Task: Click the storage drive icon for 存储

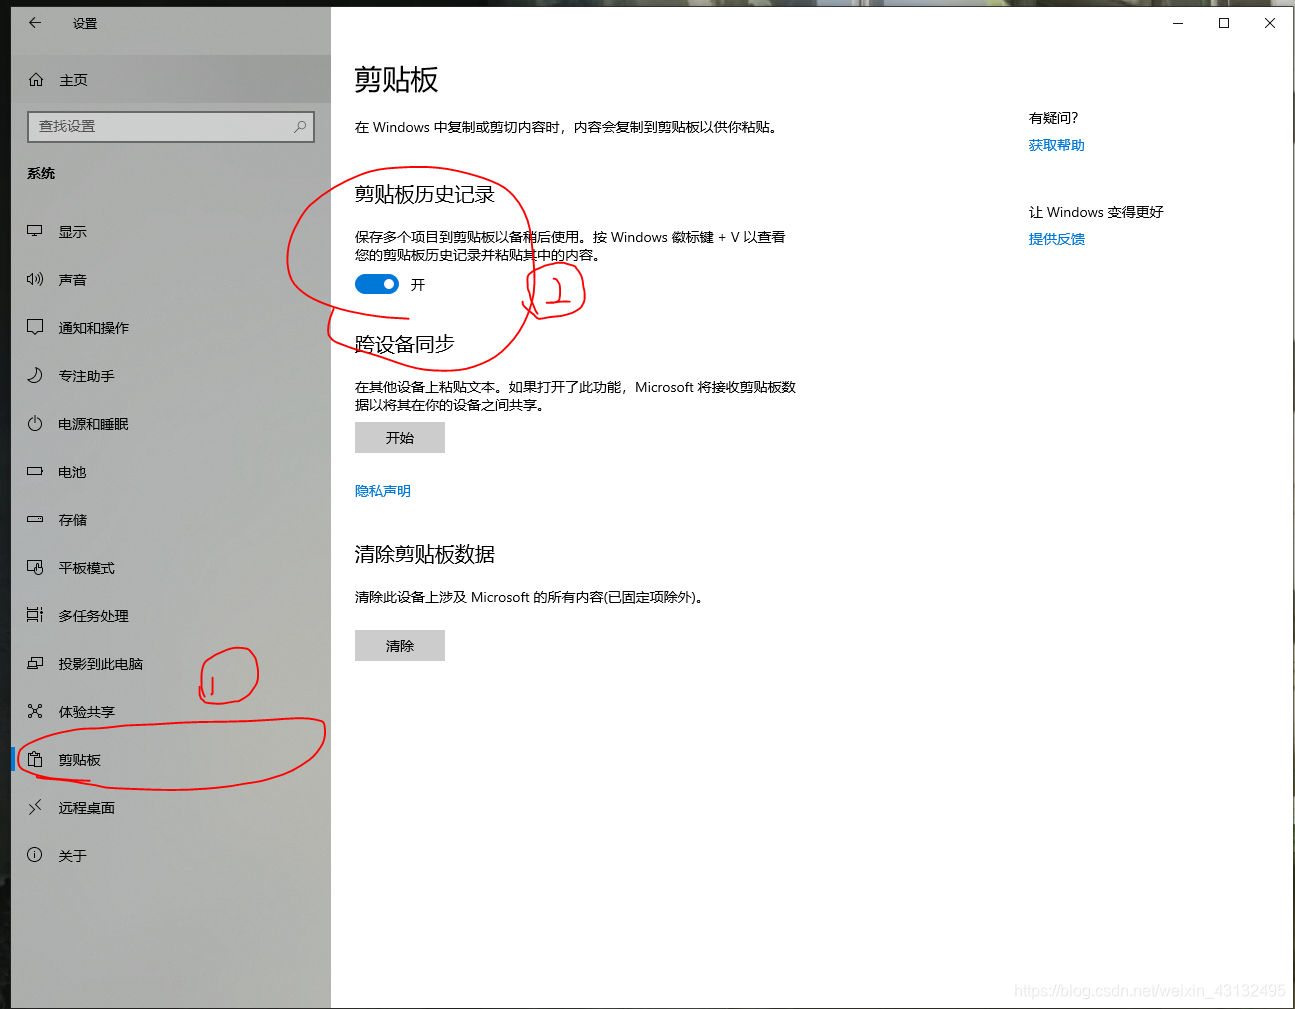Action: (35, 519)
